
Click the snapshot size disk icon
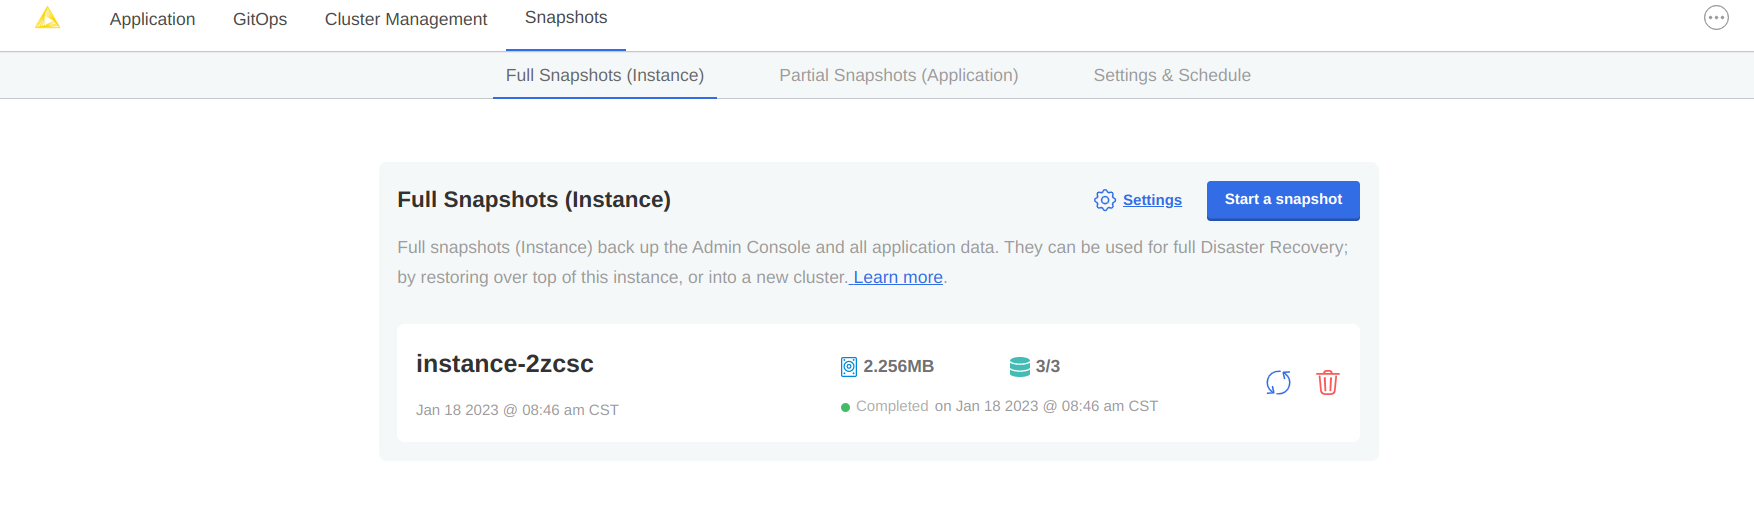click(x=849, y=367)
